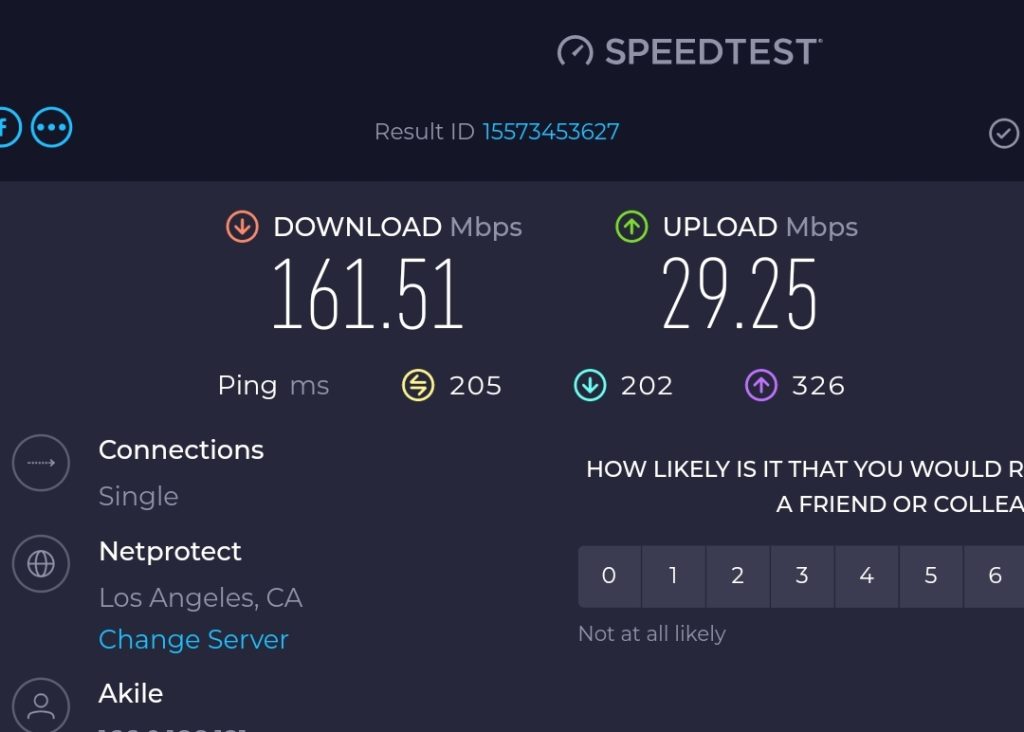This screenshot has height=732, width=1024.
Task: Click the download arrow icon
Action: click(x=242, y=227)
